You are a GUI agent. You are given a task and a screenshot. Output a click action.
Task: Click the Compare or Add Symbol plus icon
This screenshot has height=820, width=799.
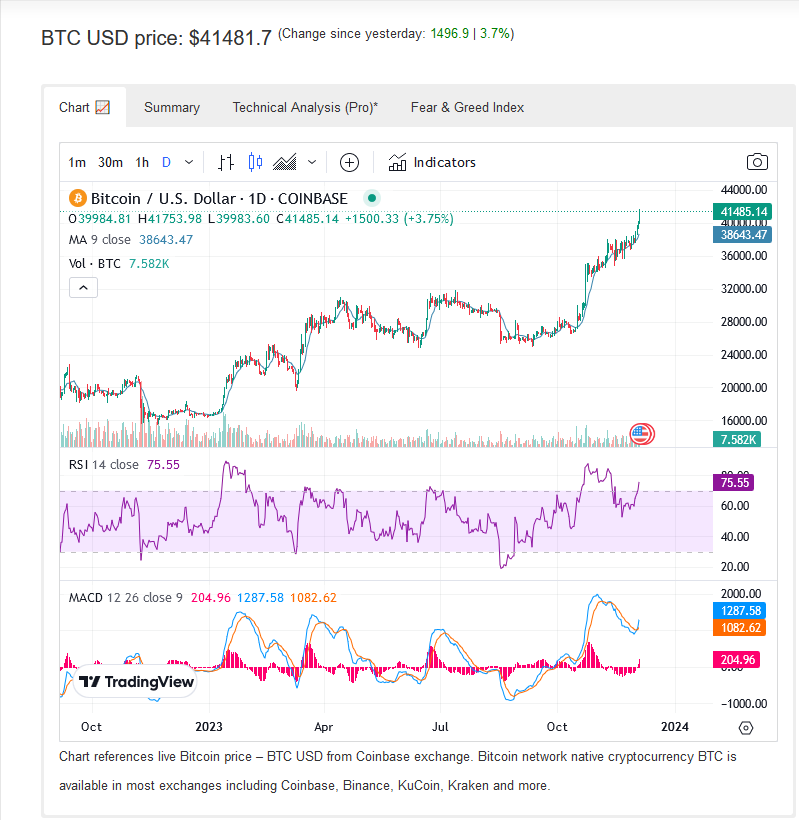(x=349, y=163)
